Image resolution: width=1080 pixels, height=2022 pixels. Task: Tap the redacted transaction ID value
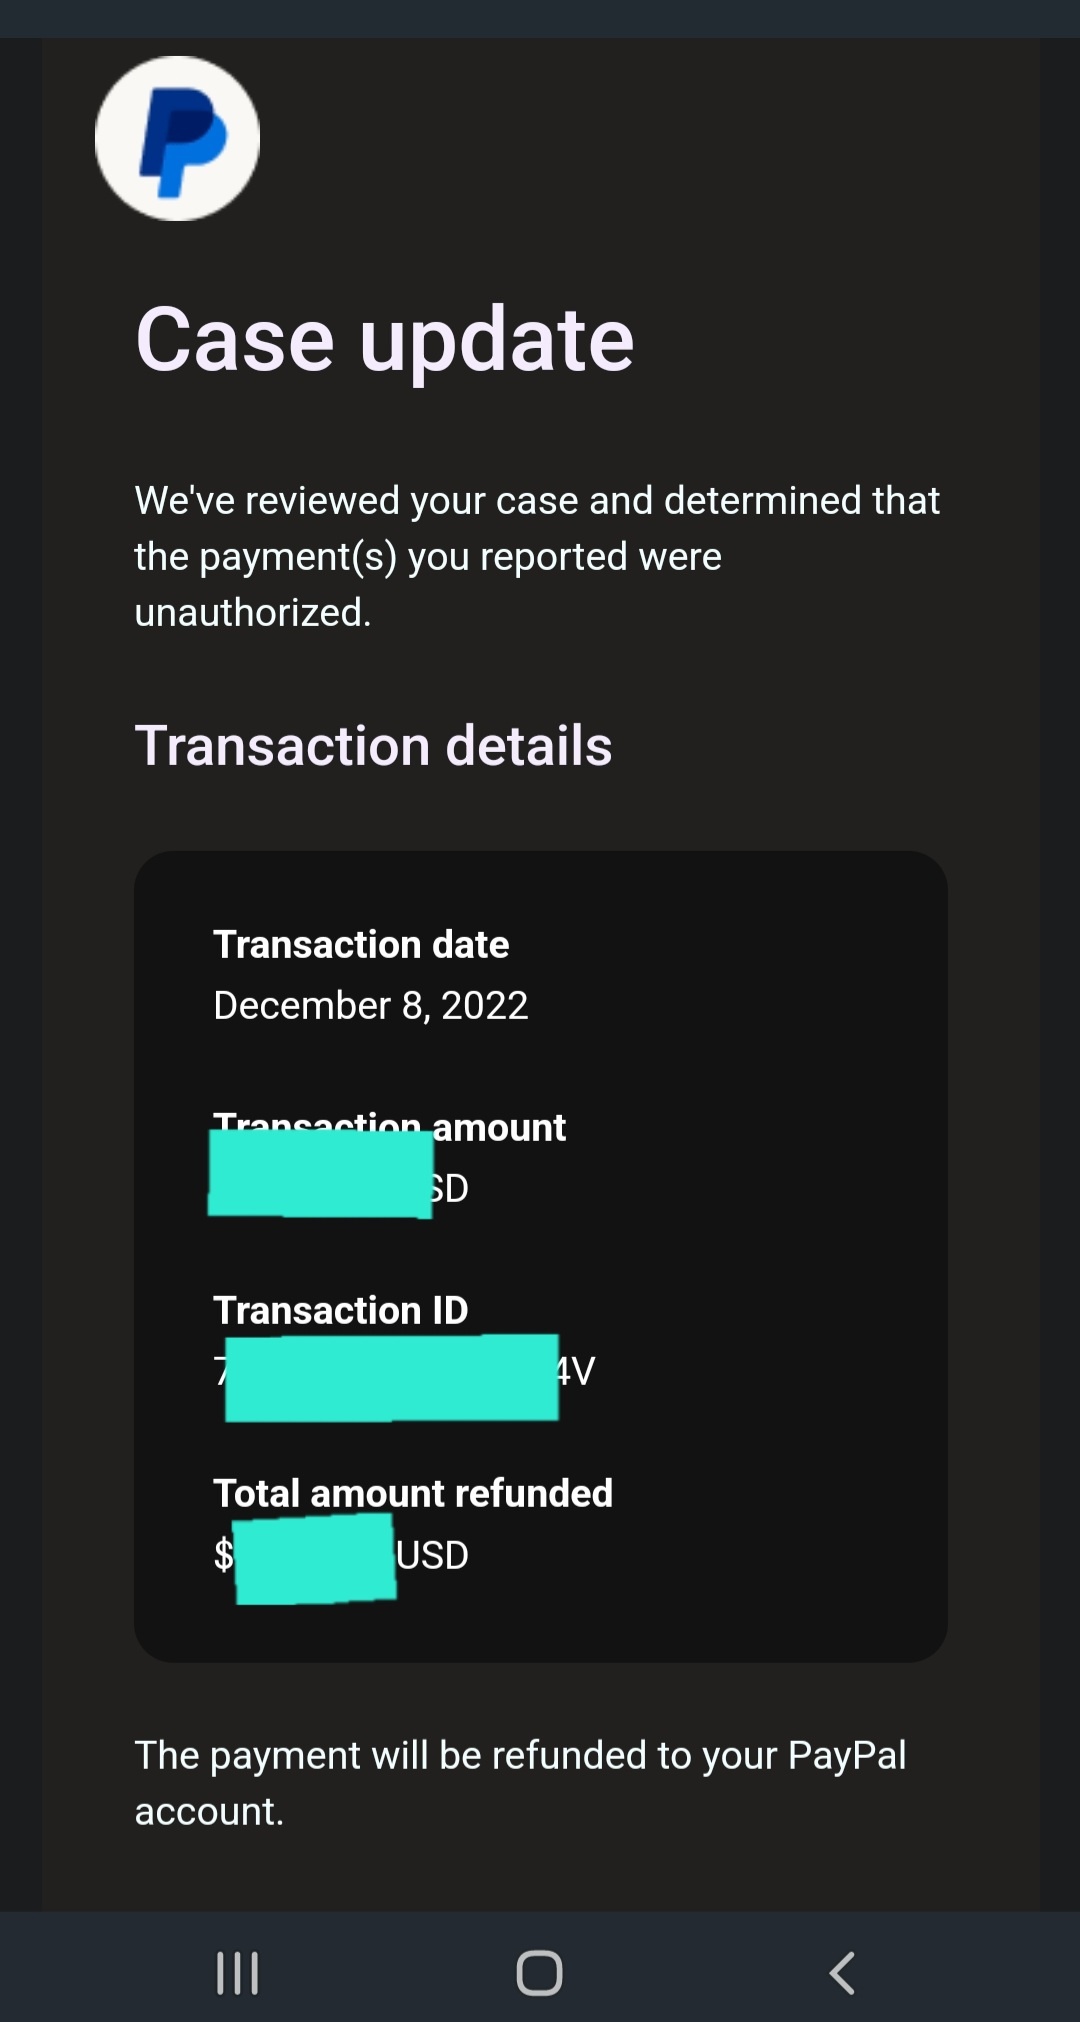tap(391, 1377)
